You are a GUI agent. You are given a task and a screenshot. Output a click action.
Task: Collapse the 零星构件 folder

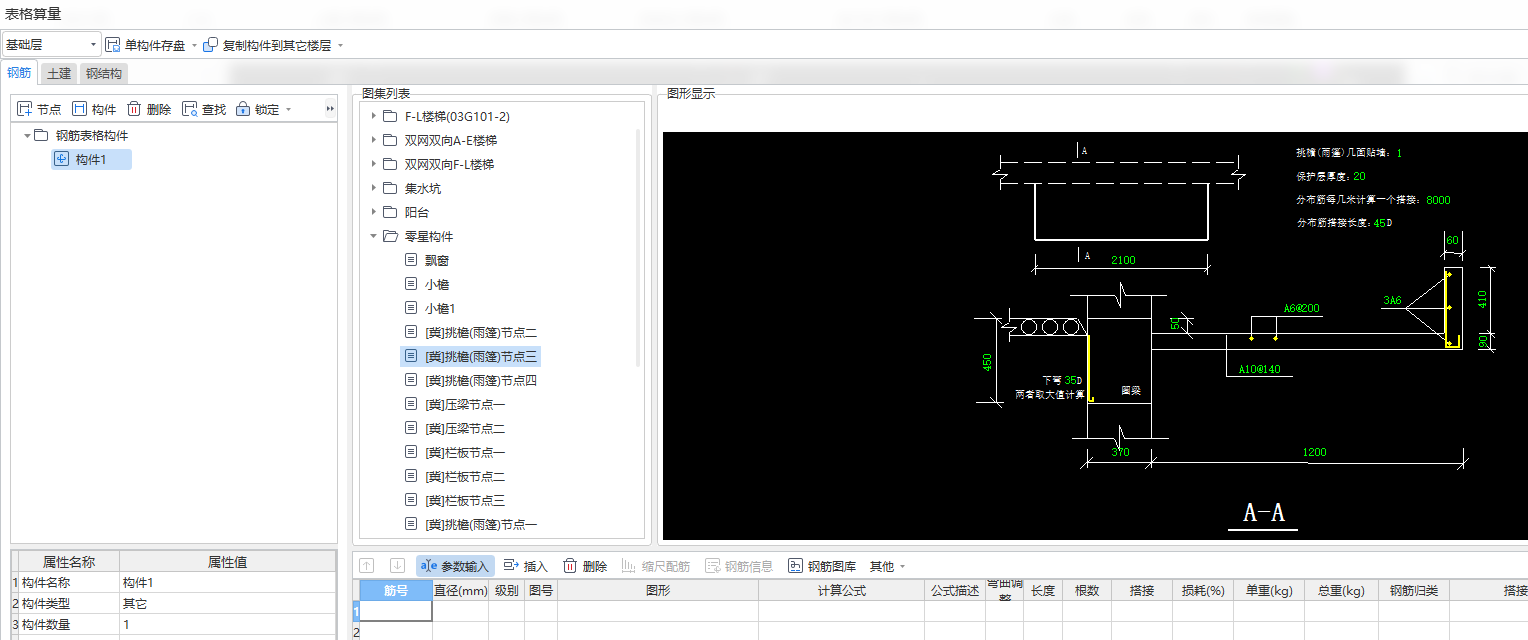tap(374, 236)
